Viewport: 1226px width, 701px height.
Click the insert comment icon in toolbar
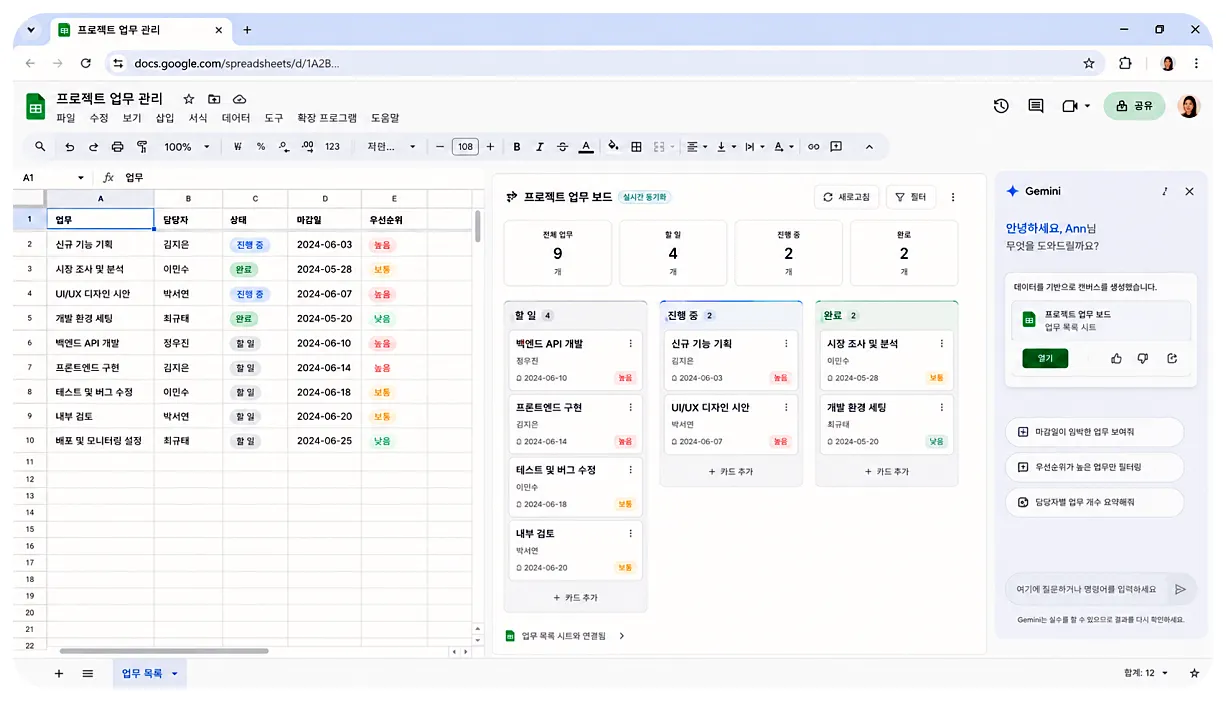click(836, 147)
